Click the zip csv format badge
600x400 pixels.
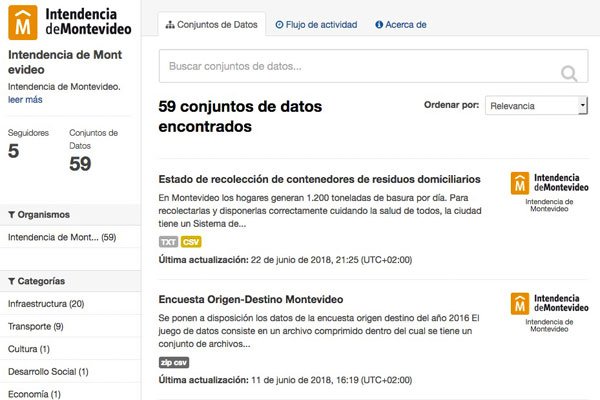click(x=174, y=362)
